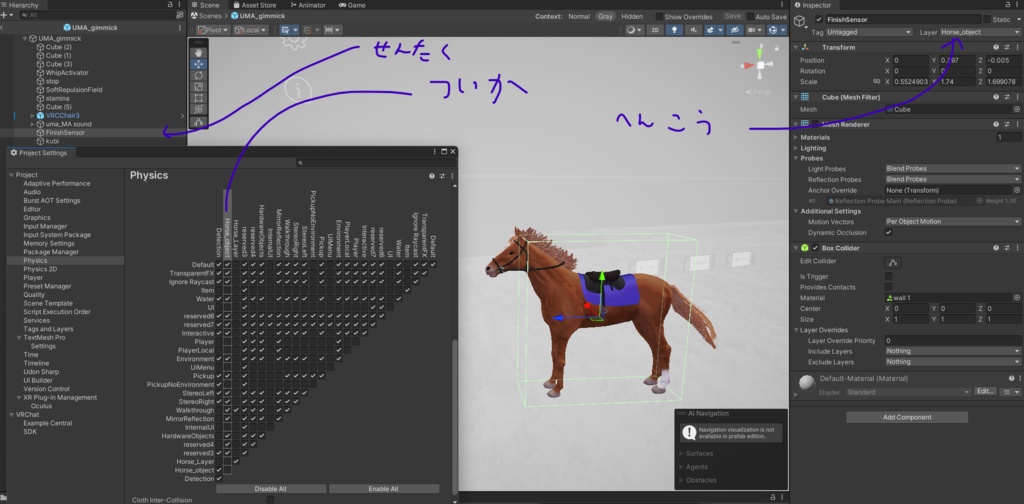Click Edit Collider icon in Box Collider

point(893,262)
